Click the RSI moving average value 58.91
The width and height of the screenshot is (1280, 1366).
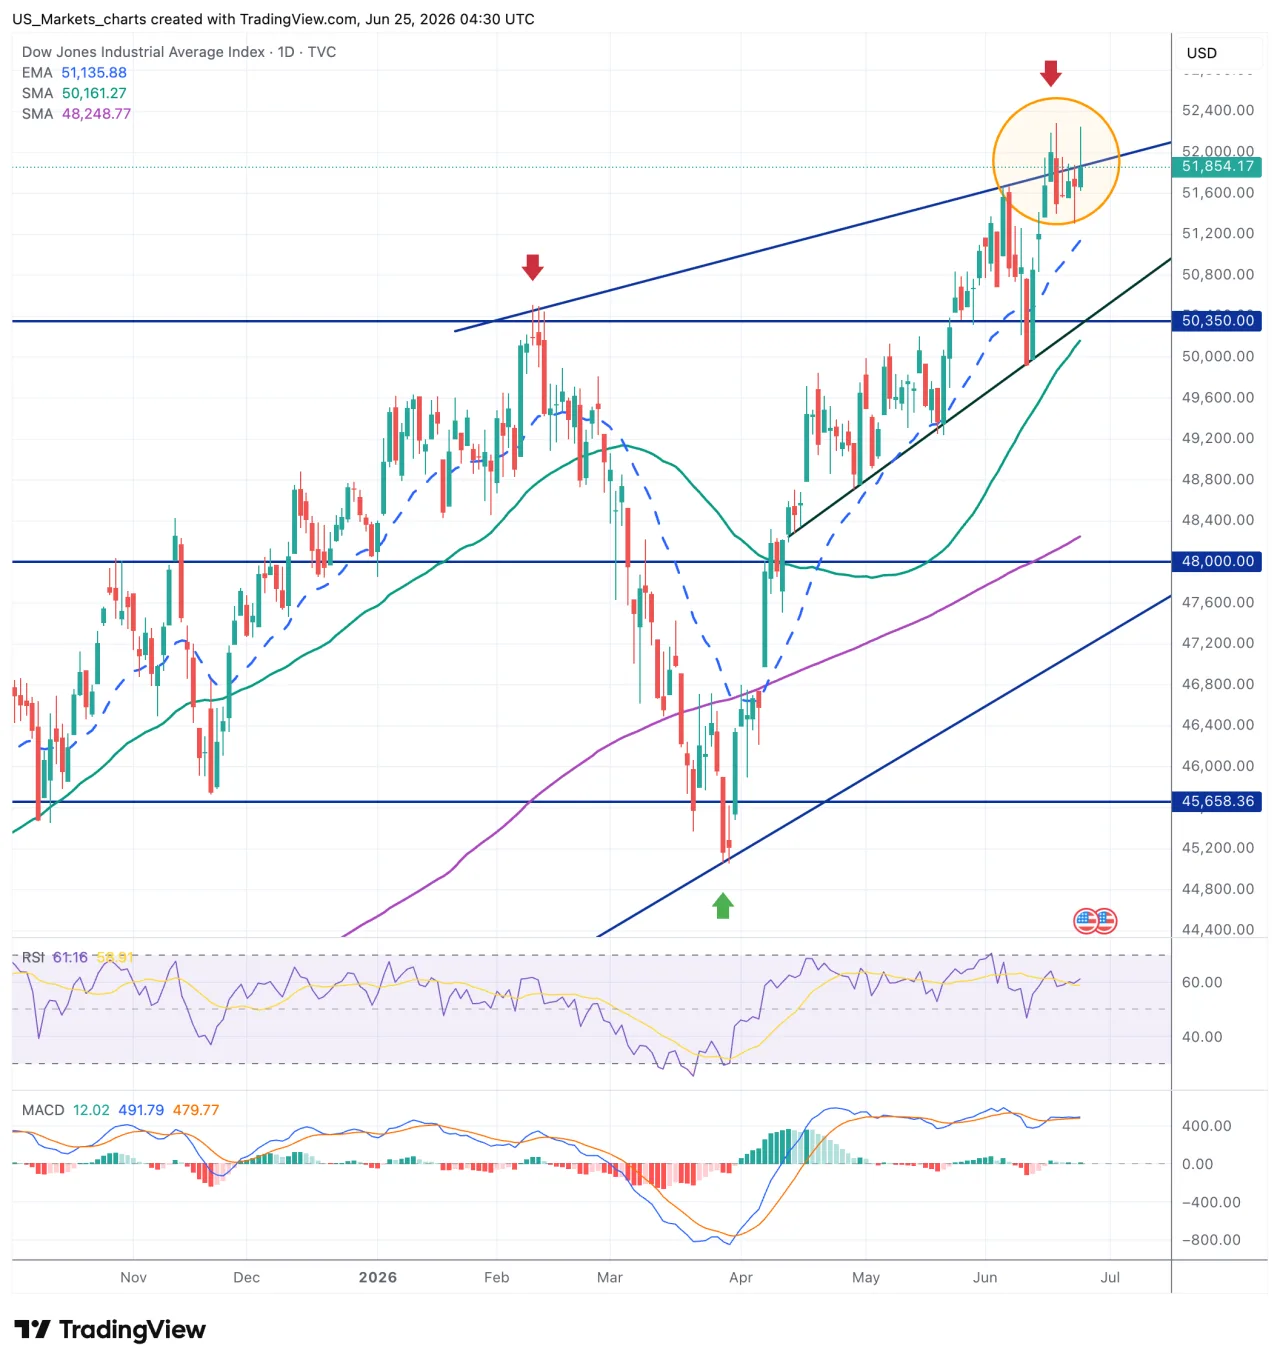click(x=114, y=958)
